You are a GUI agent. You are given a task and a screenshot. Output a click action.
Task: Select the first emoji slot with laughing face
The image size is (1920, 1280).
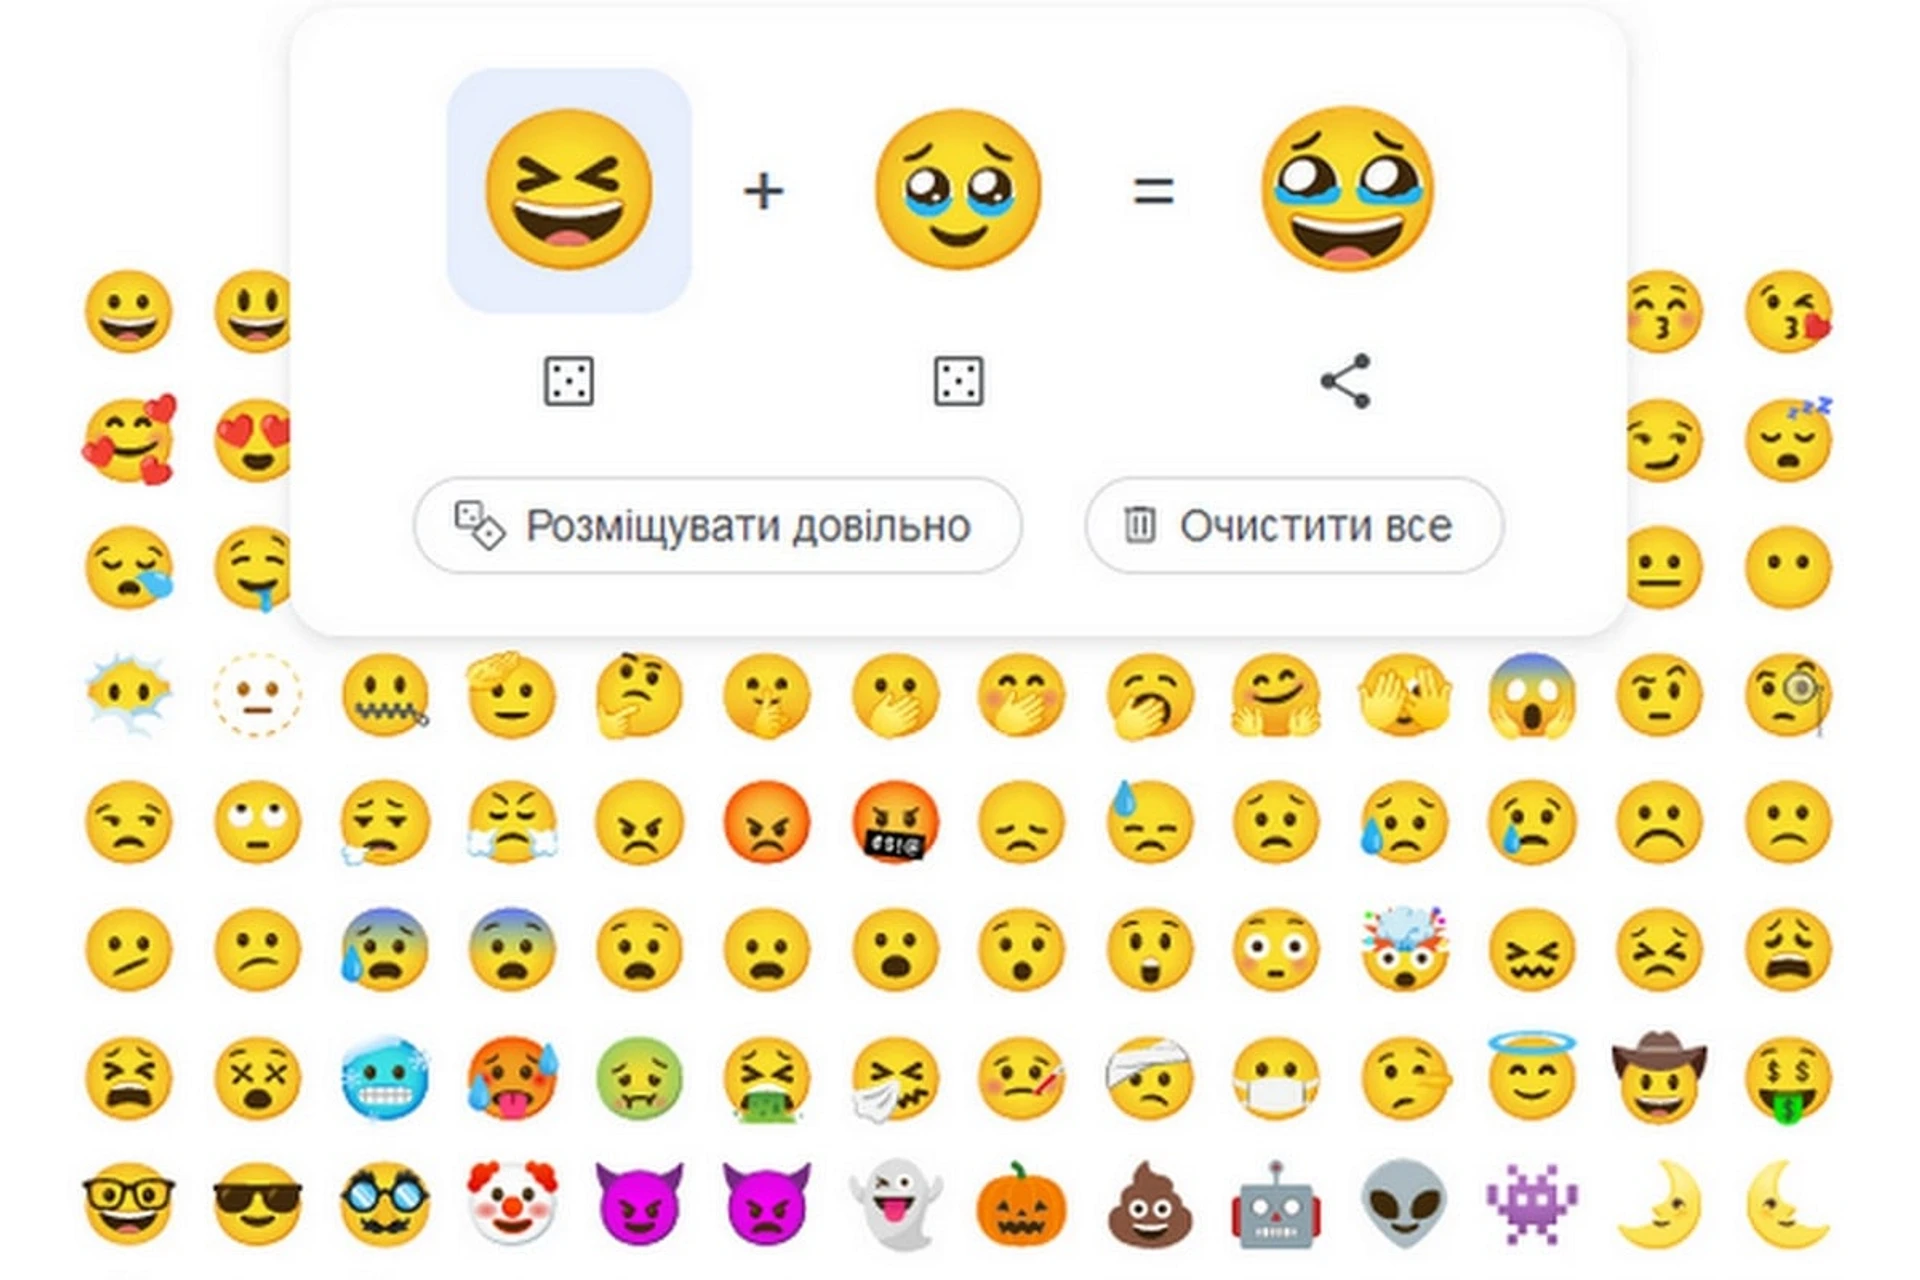coord(568,190)
